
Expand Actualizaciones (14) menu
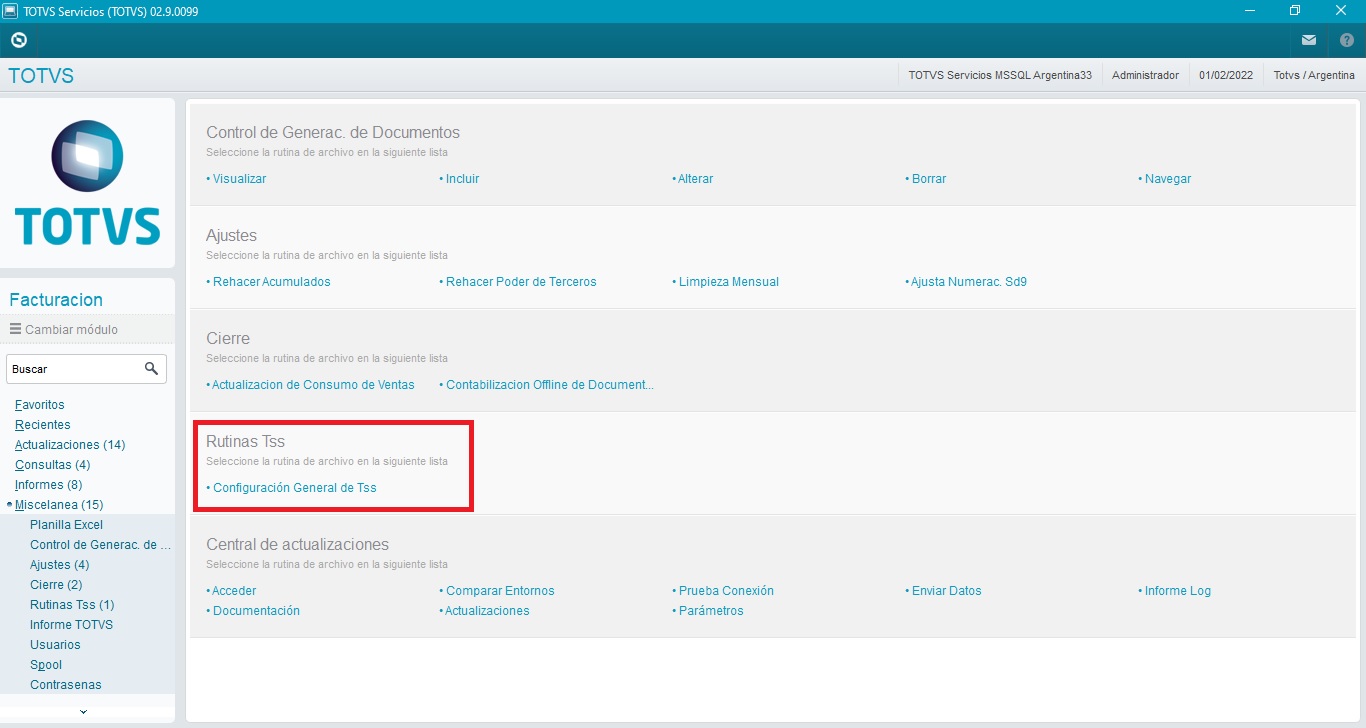point(70,445)
